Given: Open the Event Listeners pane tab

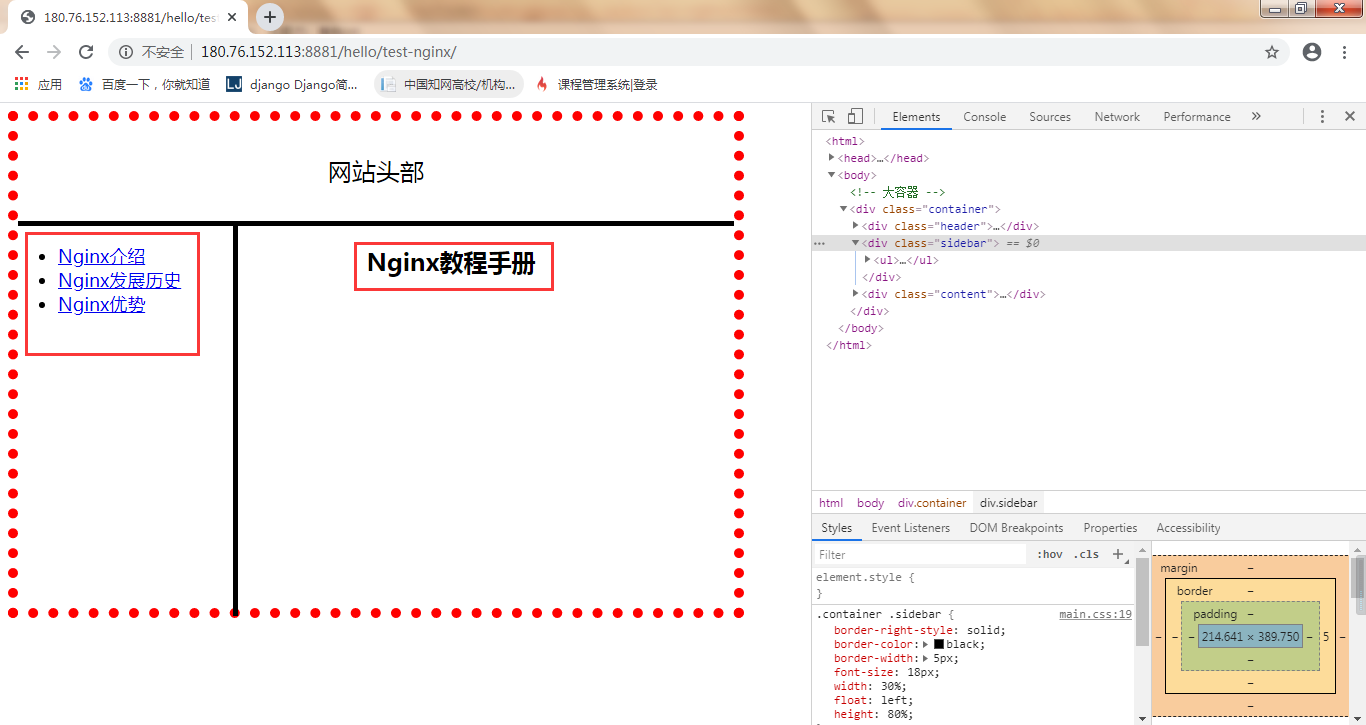Looking at the screenshot, I should [910, 528].
